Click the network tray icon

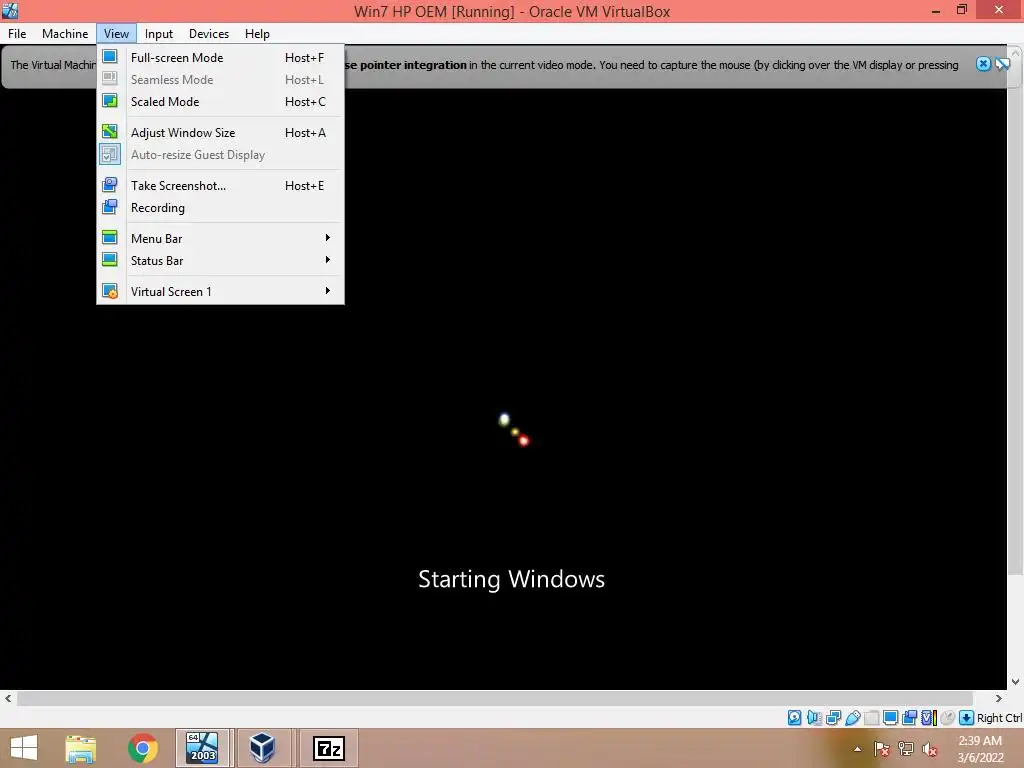906,749
